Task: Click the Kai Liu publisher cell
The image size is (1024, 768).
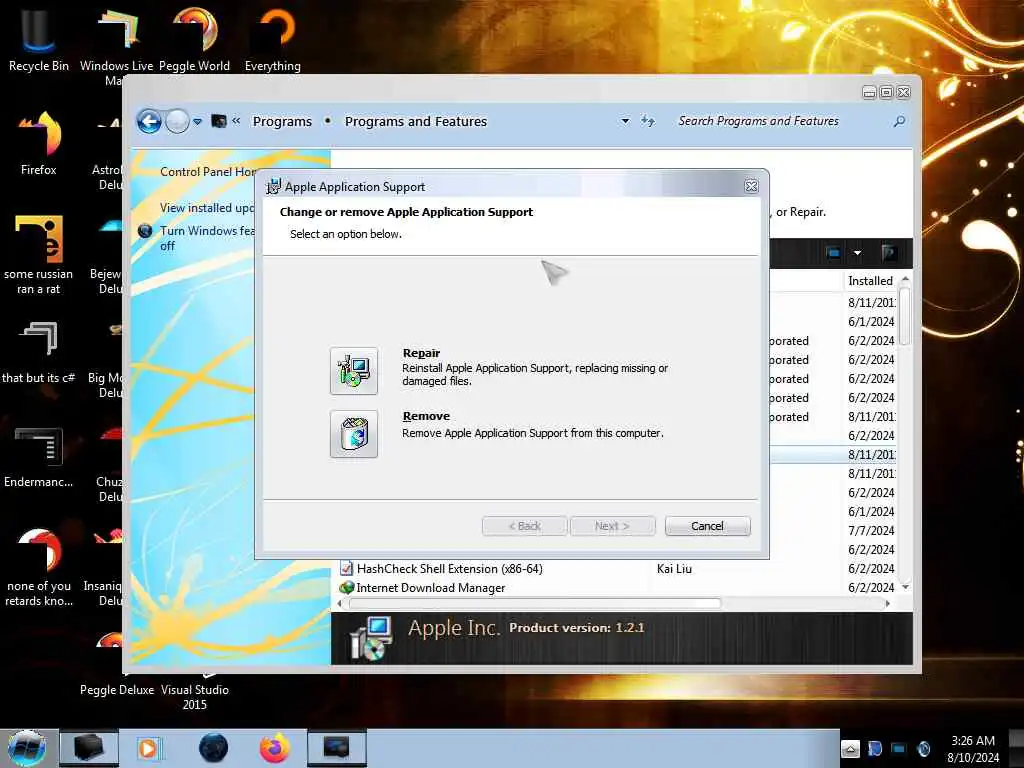Action: pyautogui.click(x=674, y=569)
